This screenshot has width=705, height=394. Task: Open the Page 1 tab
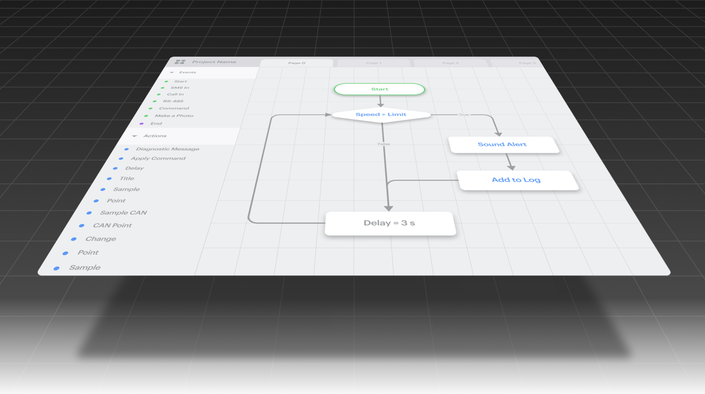pyautogui.click(x=374, y=63)
